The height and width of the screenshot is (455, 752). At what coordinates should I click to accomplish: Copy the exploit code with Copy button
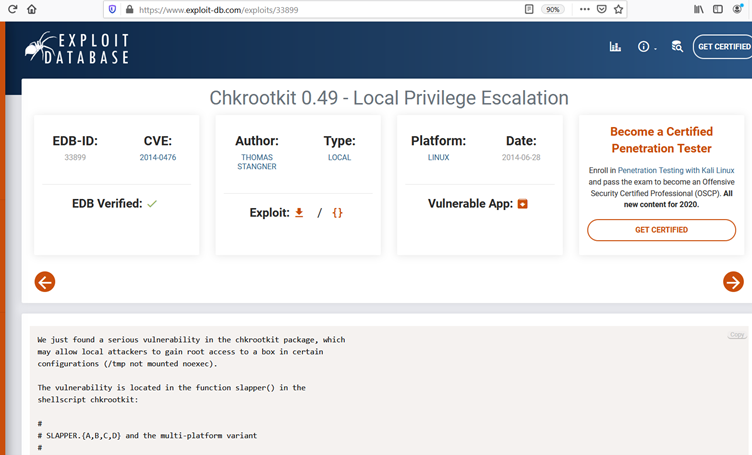[737, 335]
